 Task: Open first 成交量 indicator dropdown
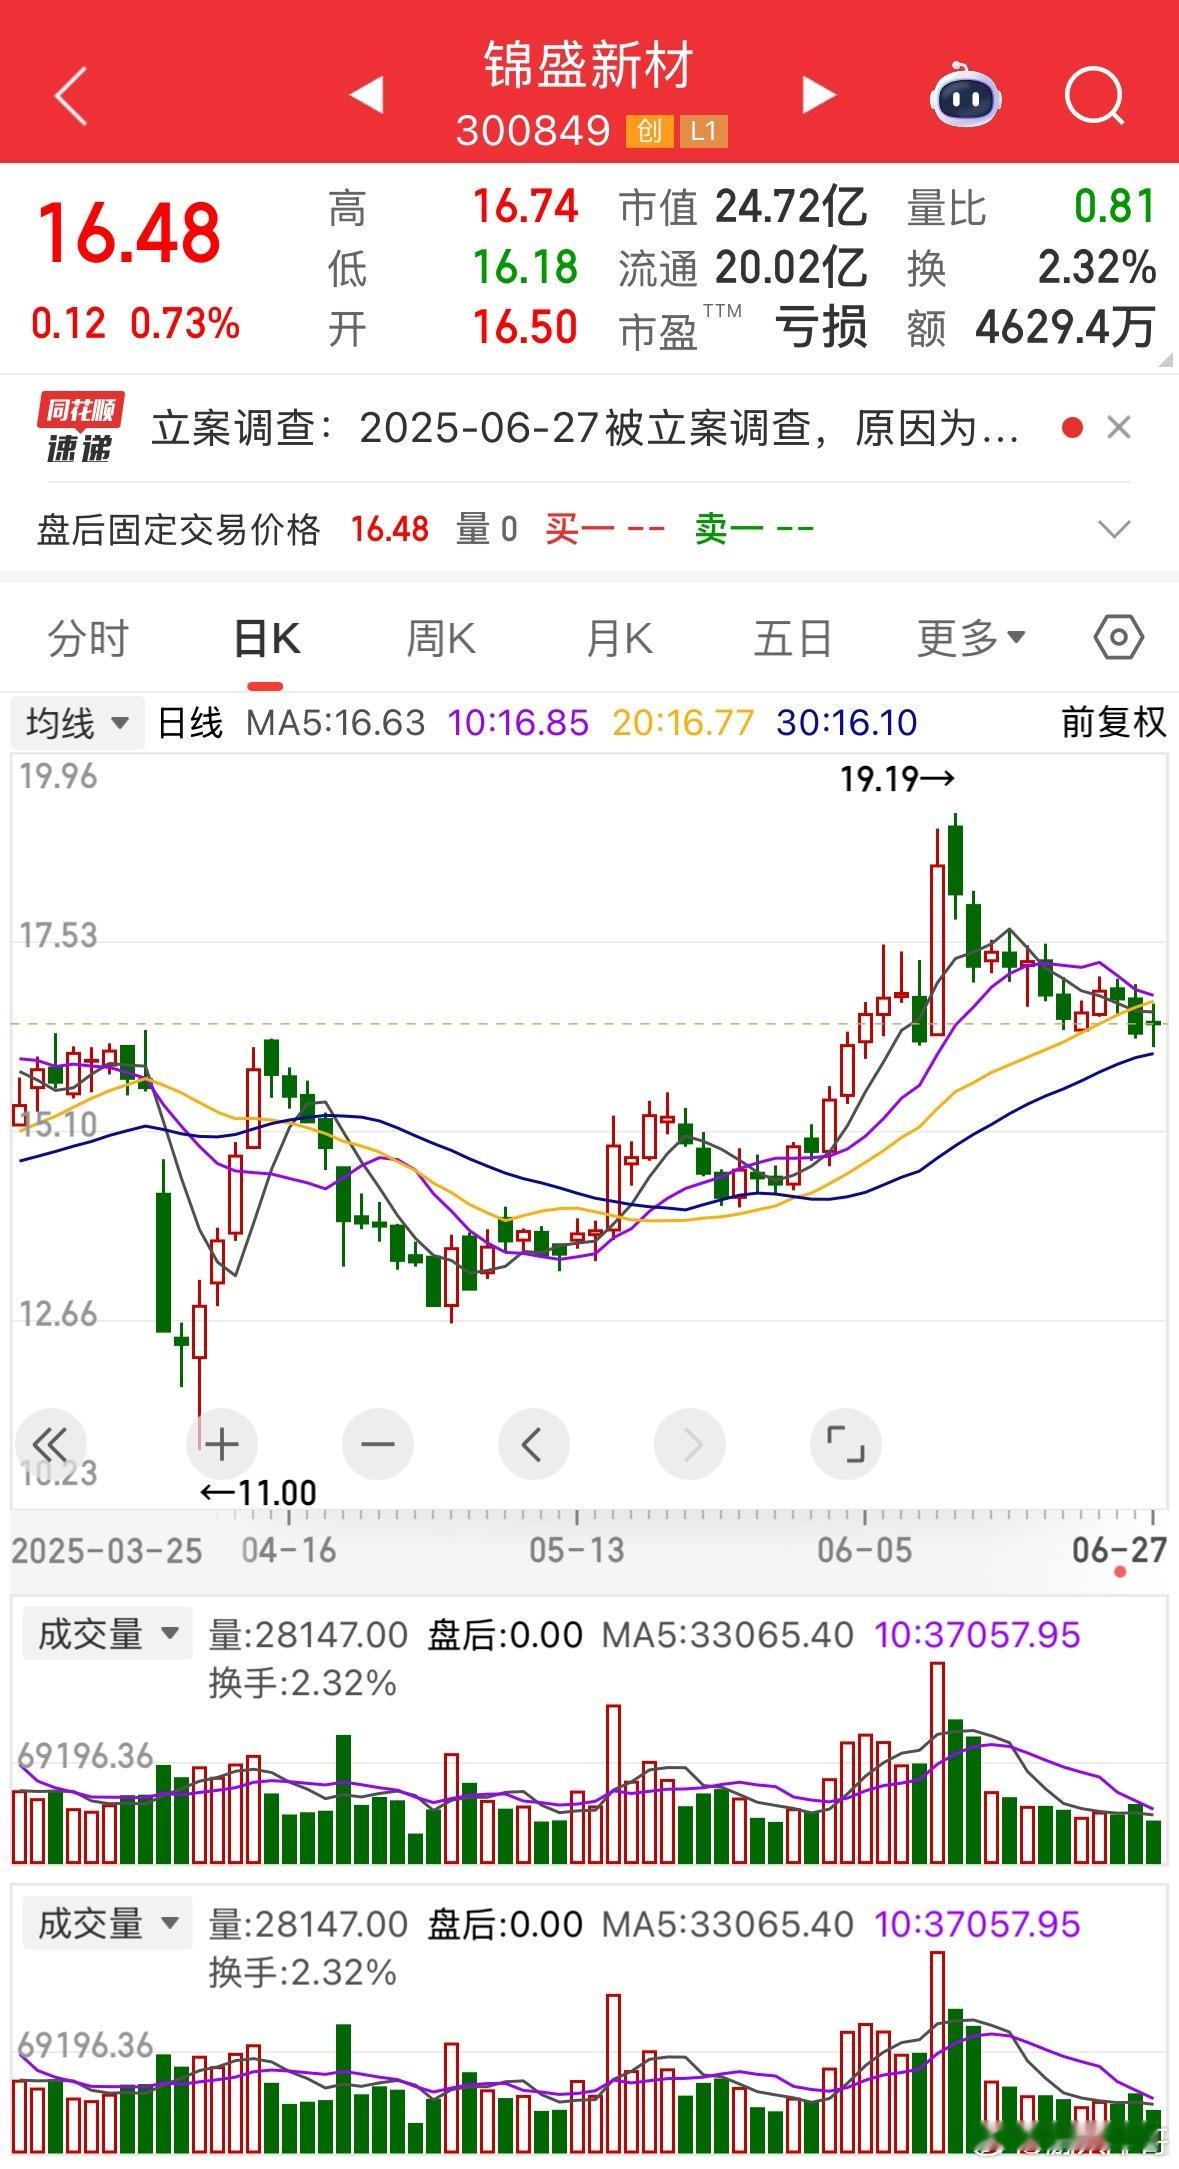[107, 1634]
